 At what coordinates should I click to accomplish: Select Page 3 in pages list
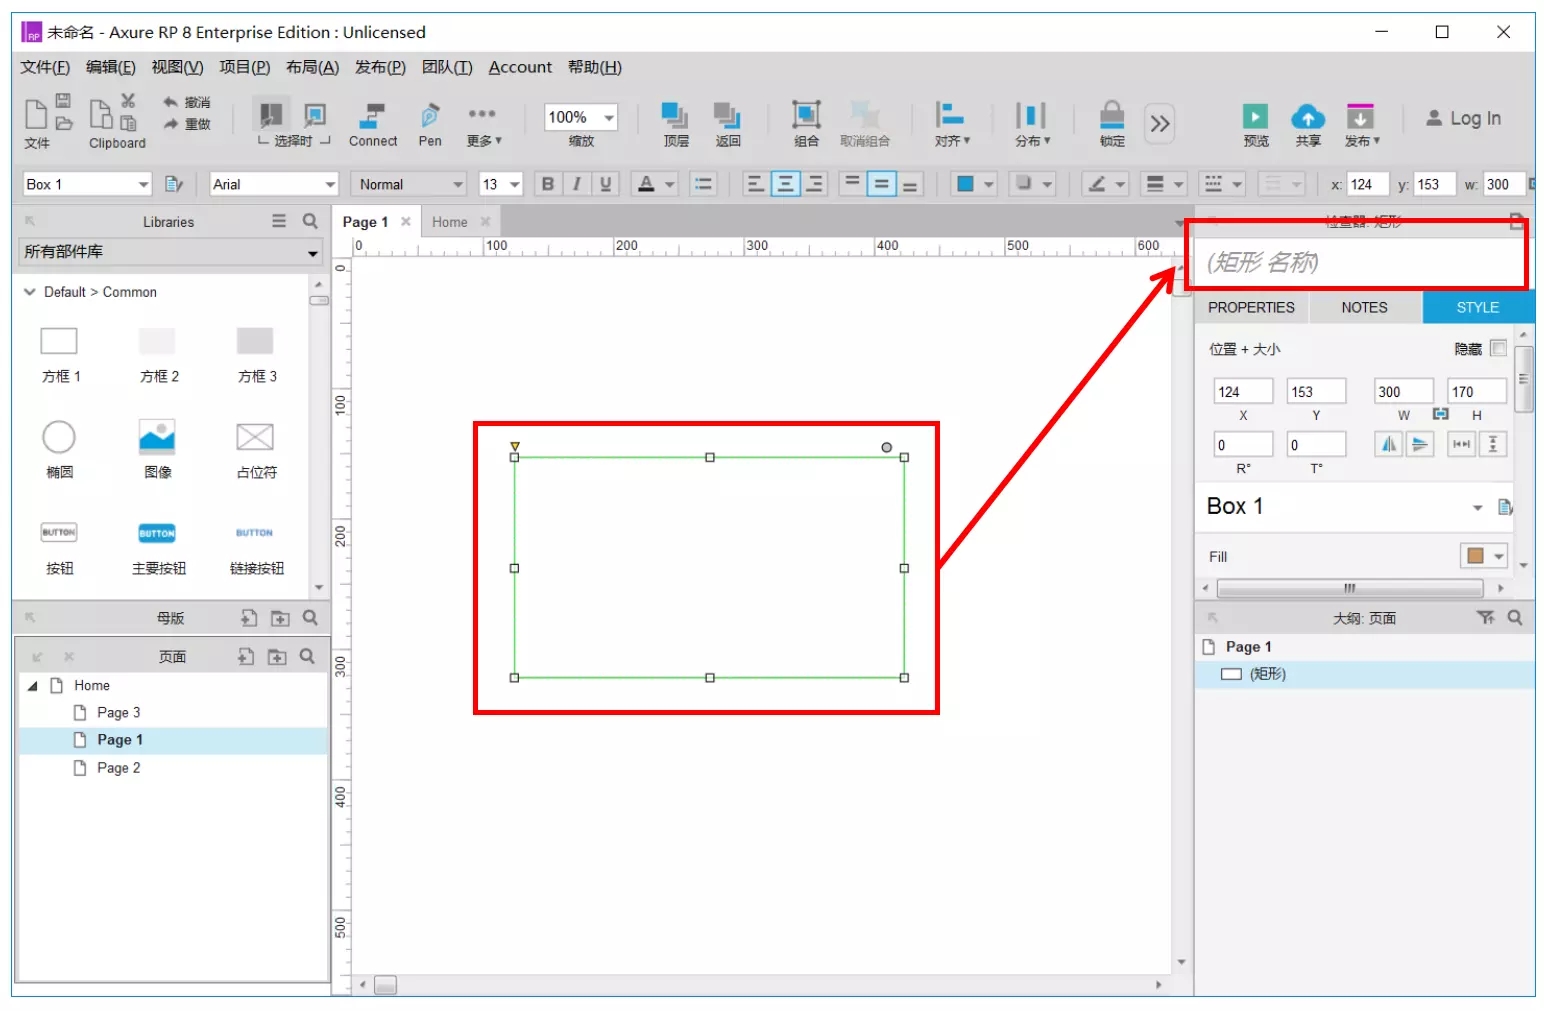tap(118, 713)
